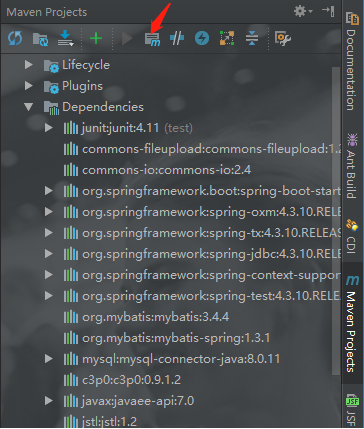The width and height of the screenshot is (364, 429).
Task: Click the Reimport All Maven Projects icon
Action: click(x=15, y=39)
